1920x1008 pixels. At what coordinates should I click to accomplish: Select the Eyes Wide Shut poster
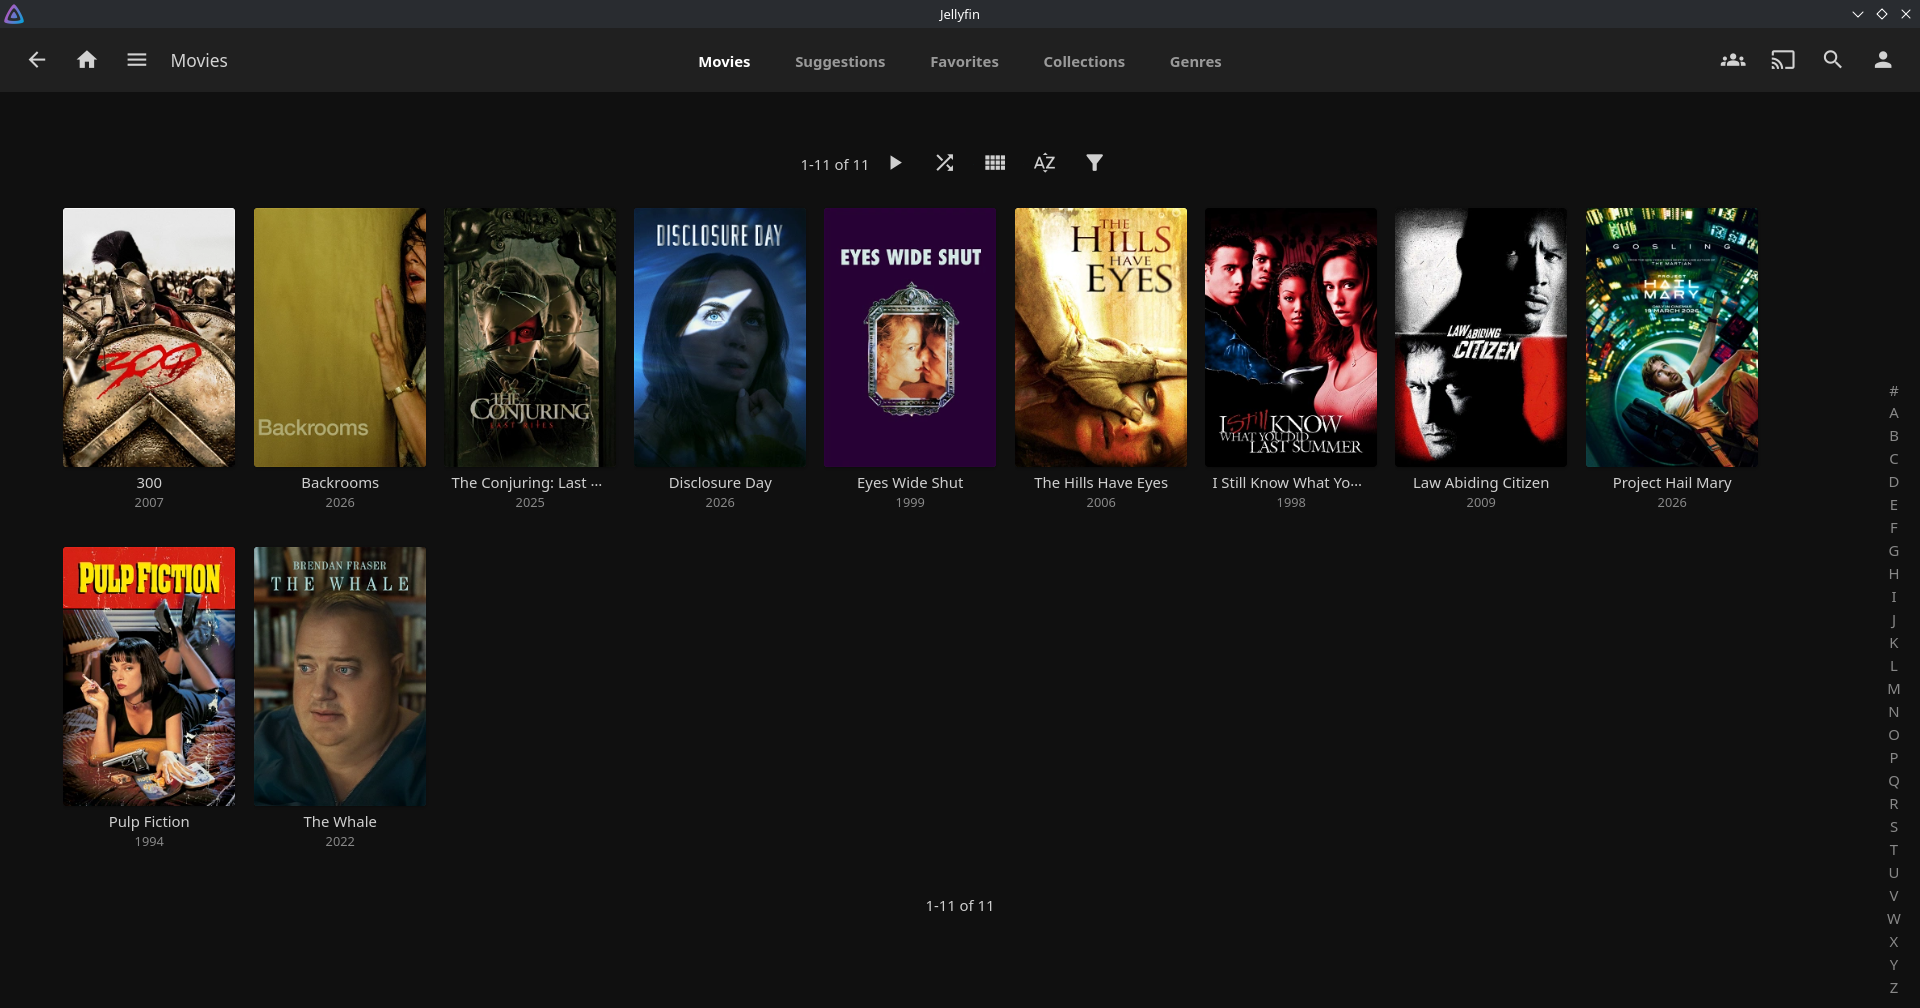pyautogui.click(x=910, y=337)
